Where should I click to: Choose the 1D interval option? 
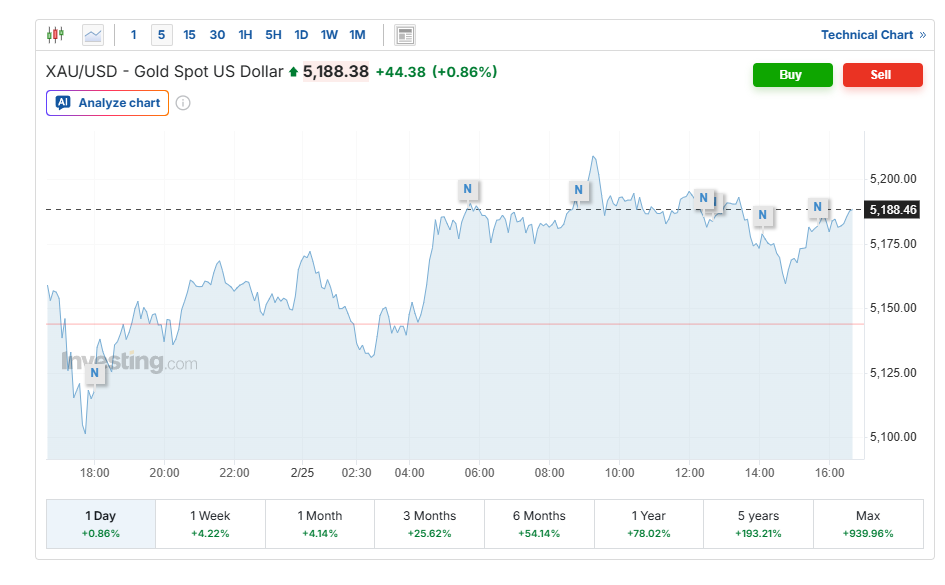coord(301,35)
